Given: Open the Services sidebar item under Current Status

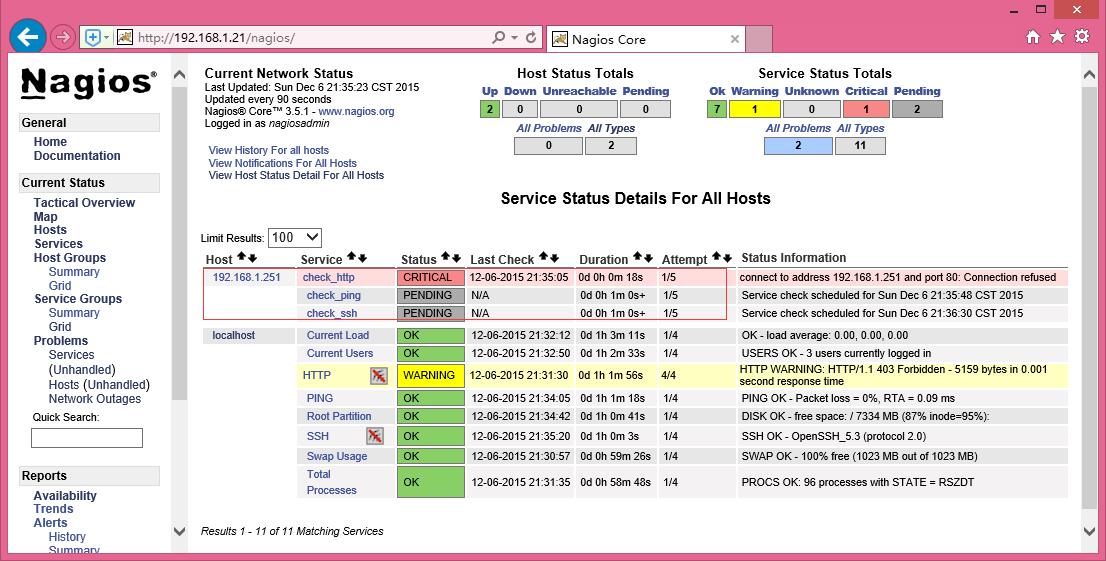Looking at the screenshot, I should pyautogui.click(x=59, y=243).
